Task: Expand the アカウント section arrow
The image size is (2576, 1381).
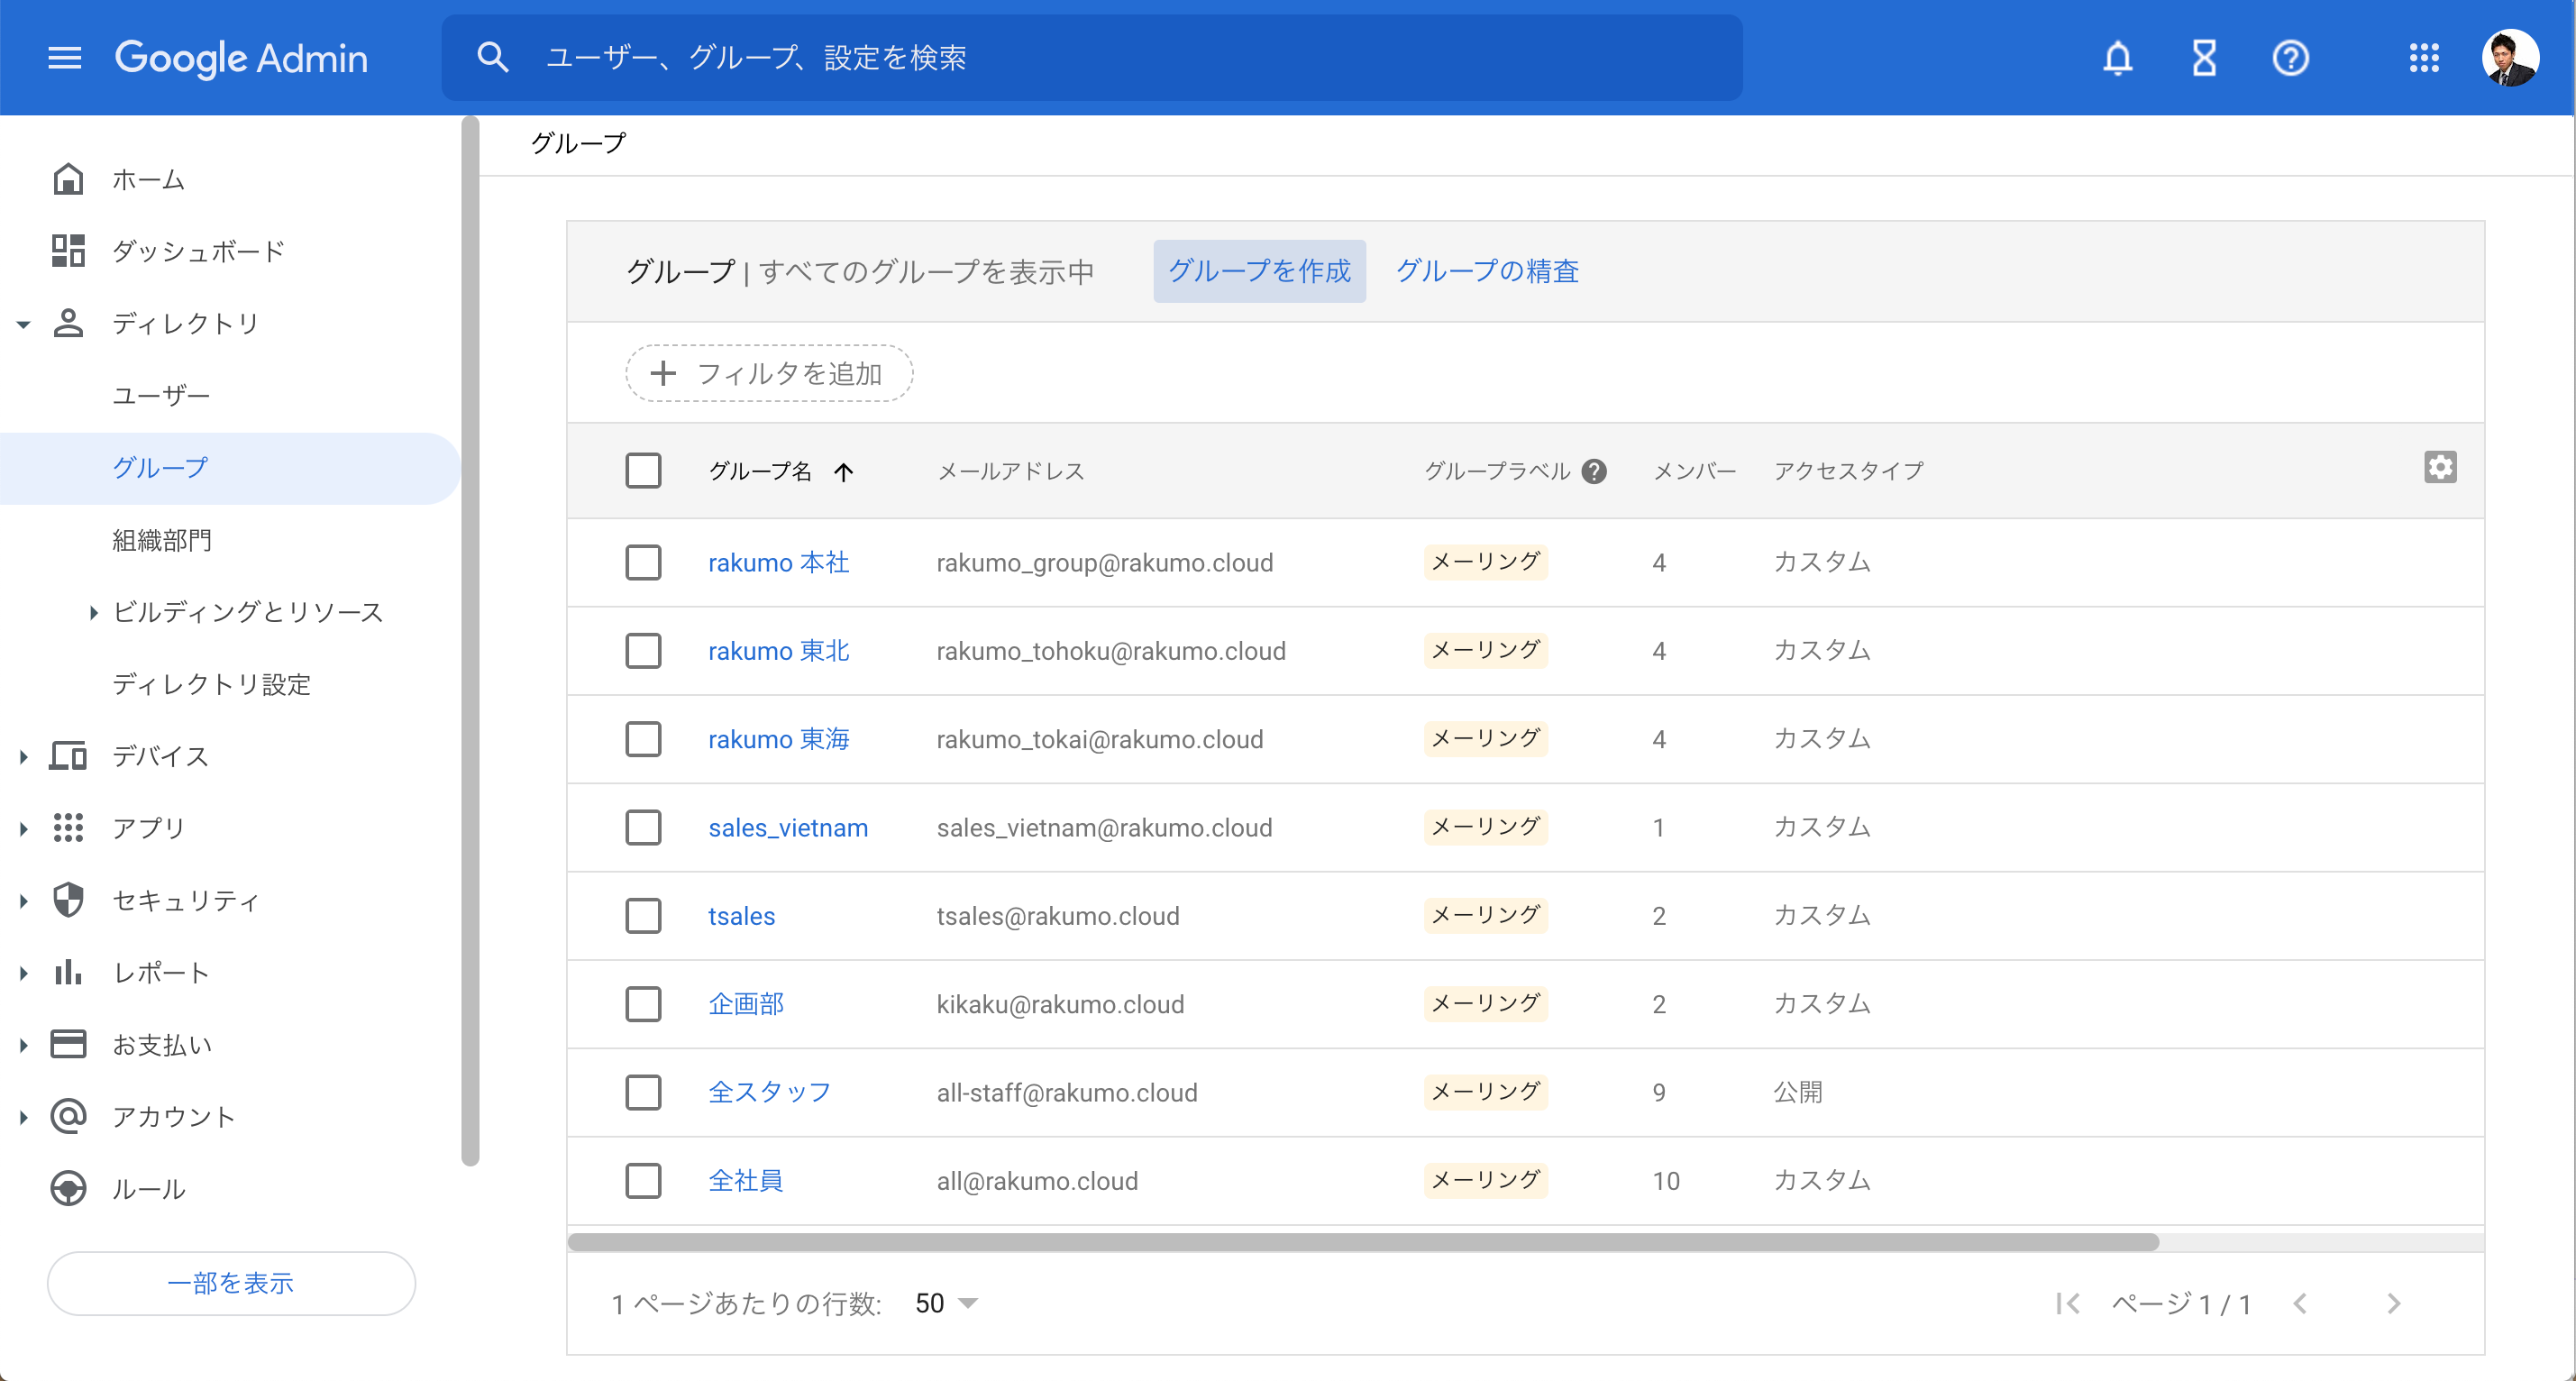Action: (23, 1117)
